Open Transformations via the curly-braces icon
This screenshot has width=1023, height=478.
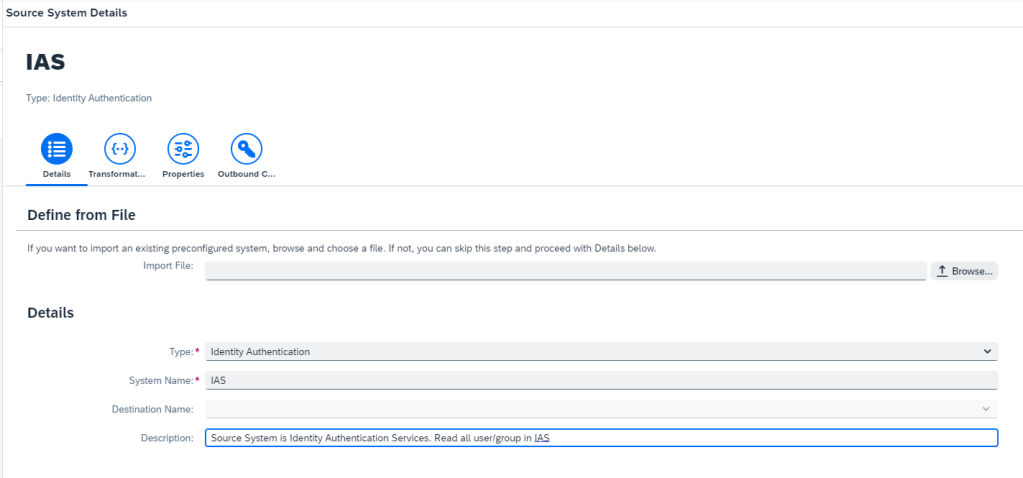pos(119,149)
